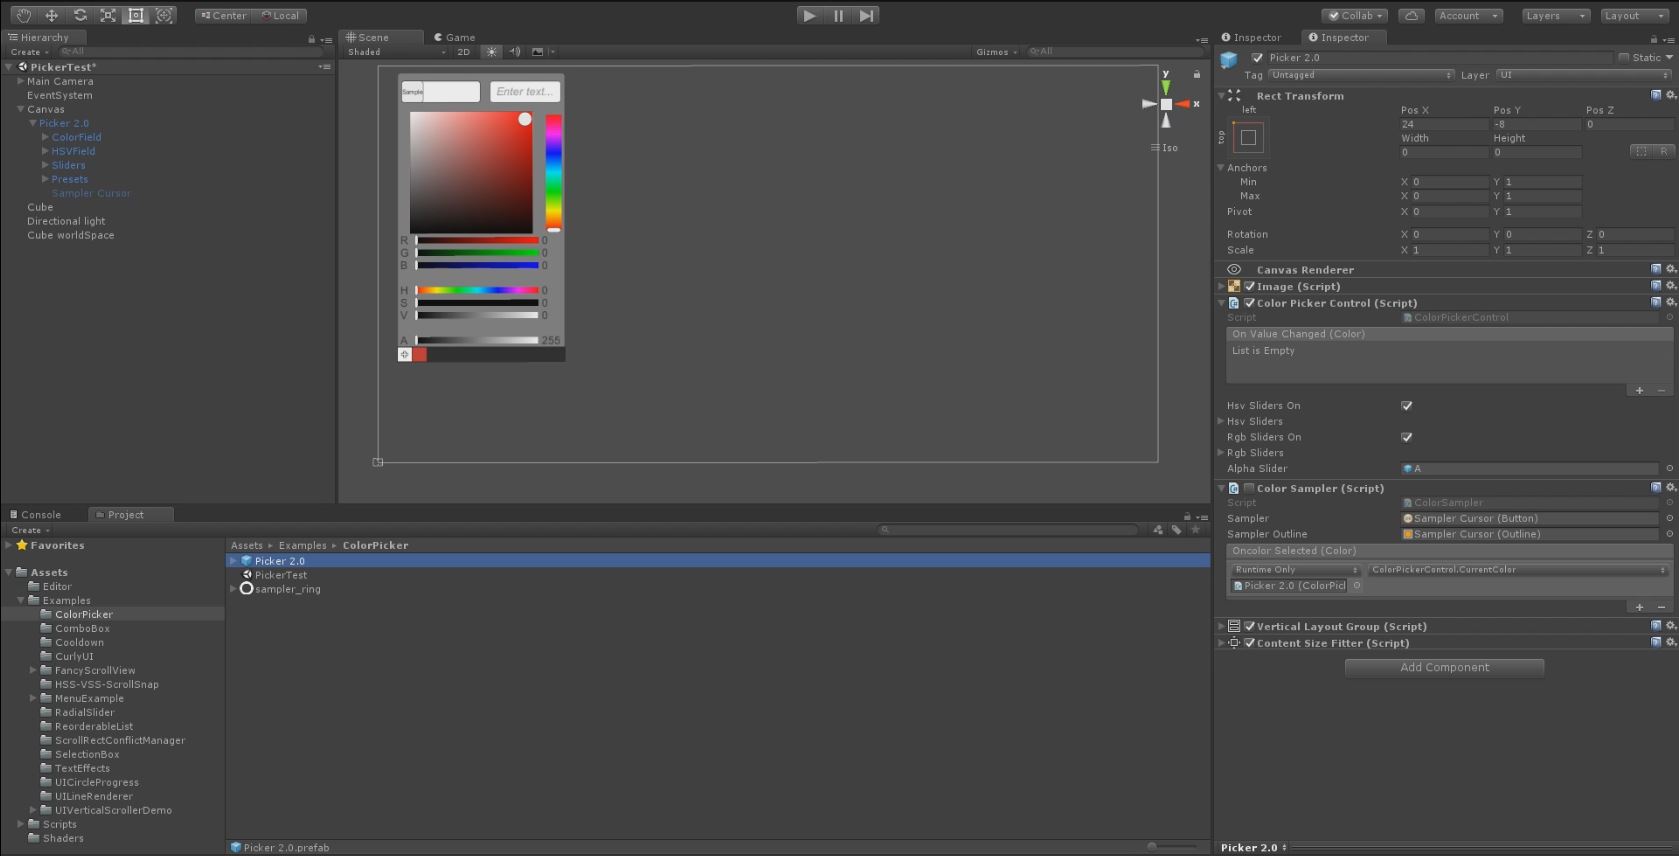Click the Hierarchy panel lock icon
Screen dimensions: 1679x856
[x=311, y=39]
